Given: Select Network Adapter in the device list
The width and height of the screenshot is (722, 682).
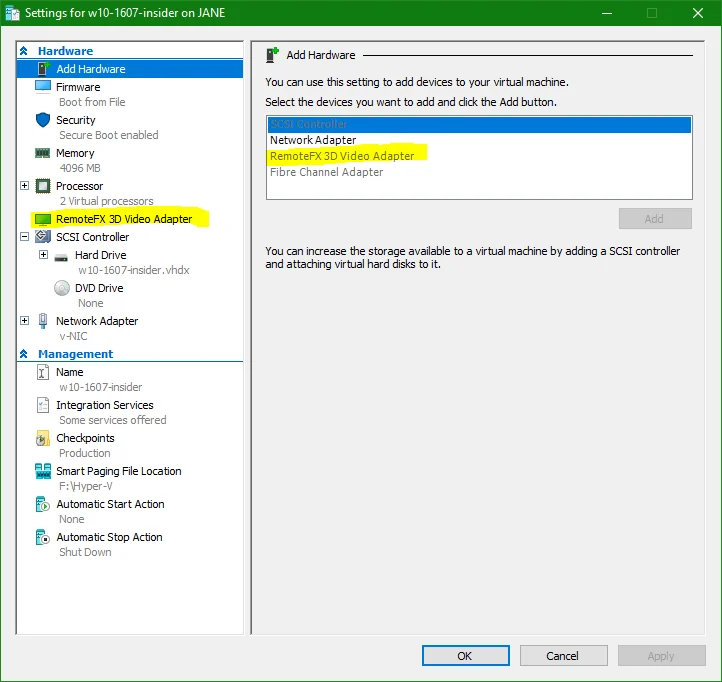Looking at the screenshot, I should [x=479, y=140].
